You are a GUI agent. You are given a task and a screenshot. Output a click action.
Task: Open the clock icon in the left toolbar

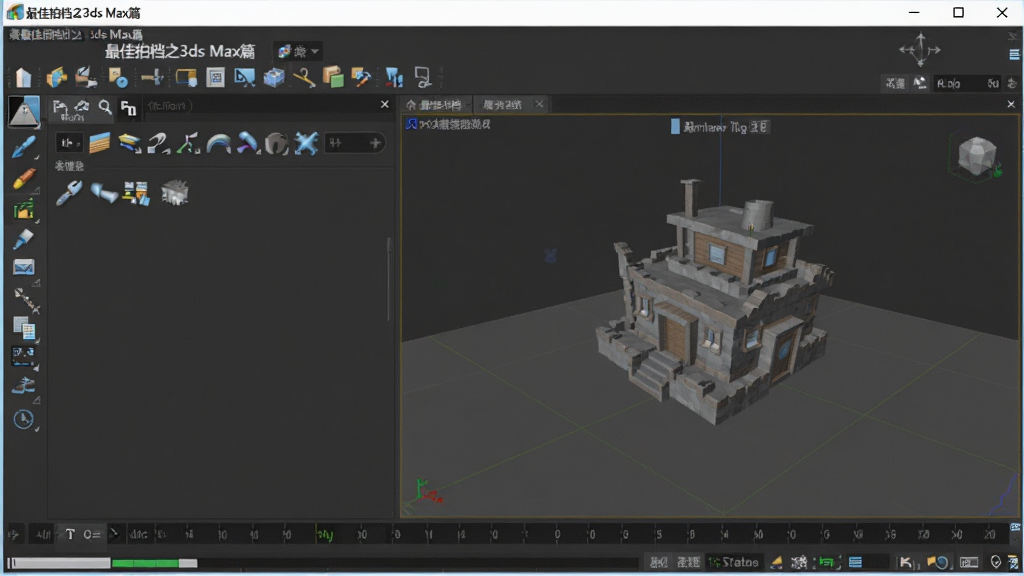point(24,419)
